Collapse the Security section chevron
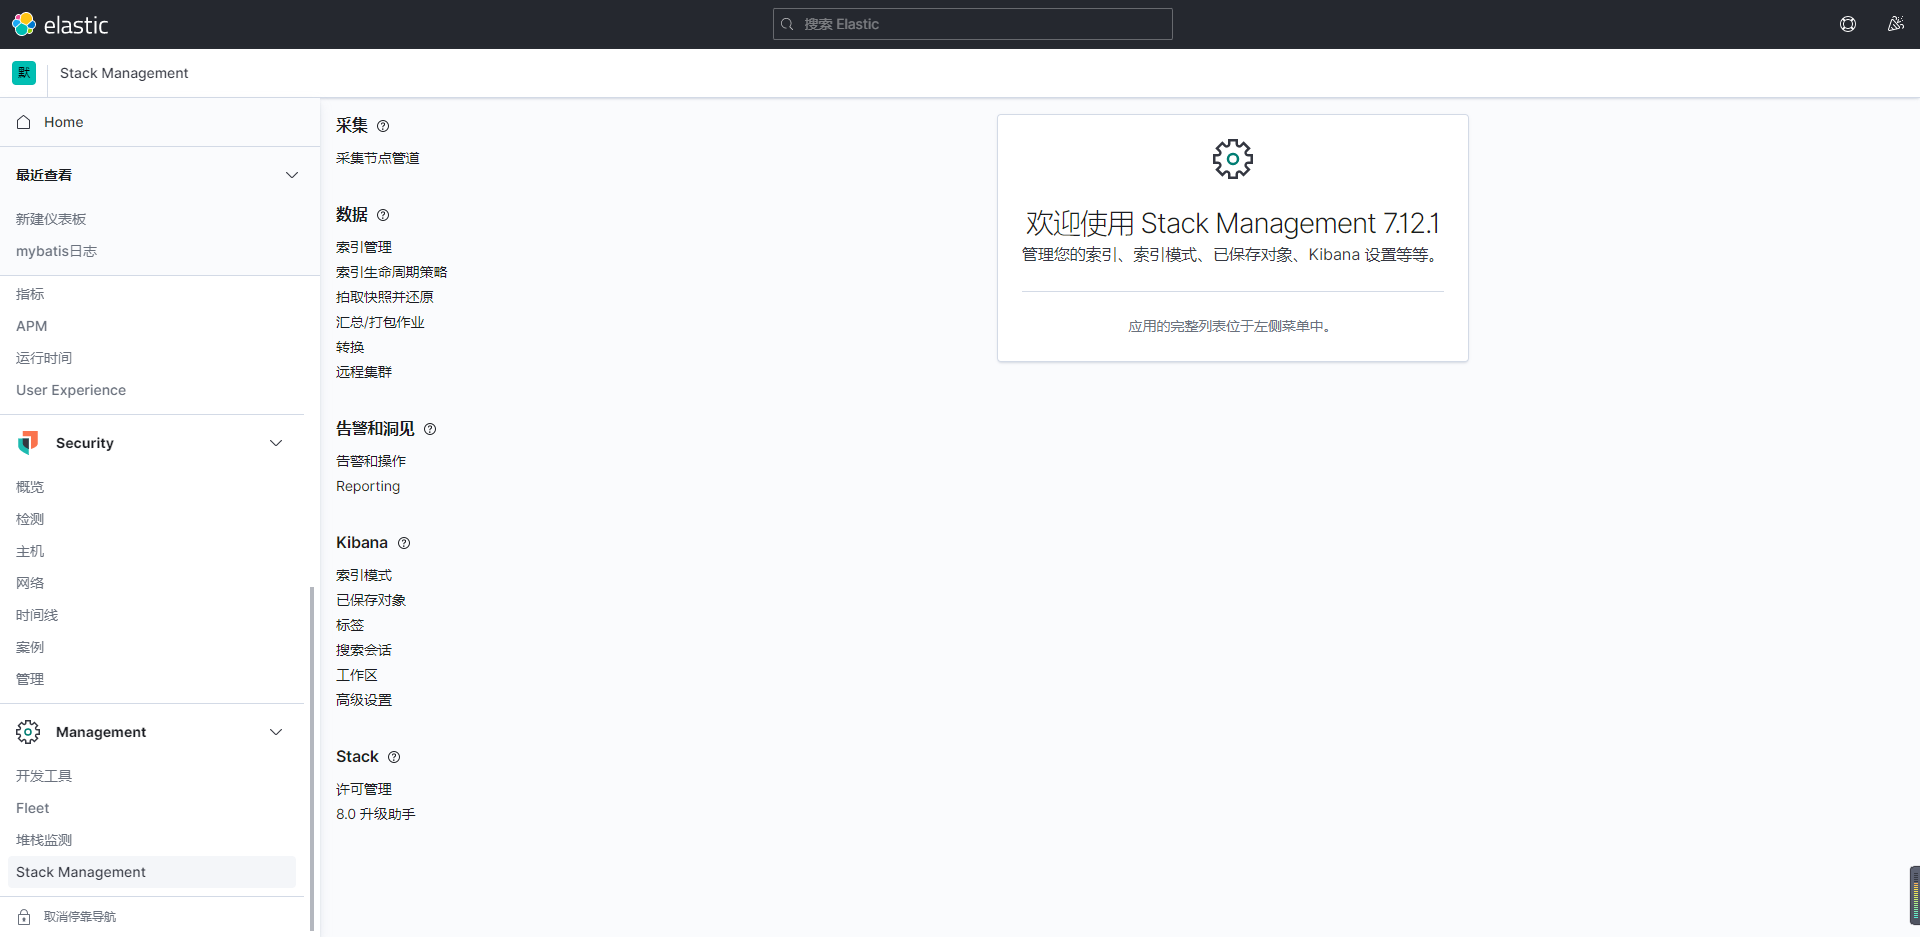The image size is (1920, 937). coord(276,443)
